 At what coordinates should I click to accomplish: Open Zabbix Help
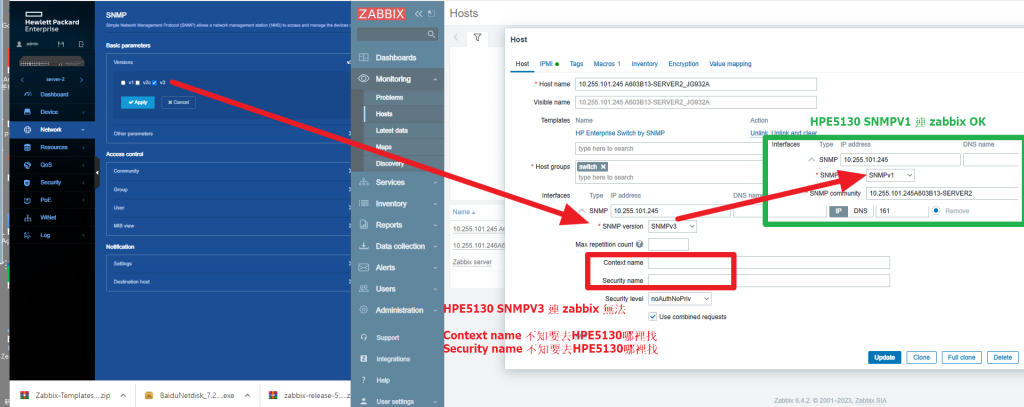coord(383,380)
